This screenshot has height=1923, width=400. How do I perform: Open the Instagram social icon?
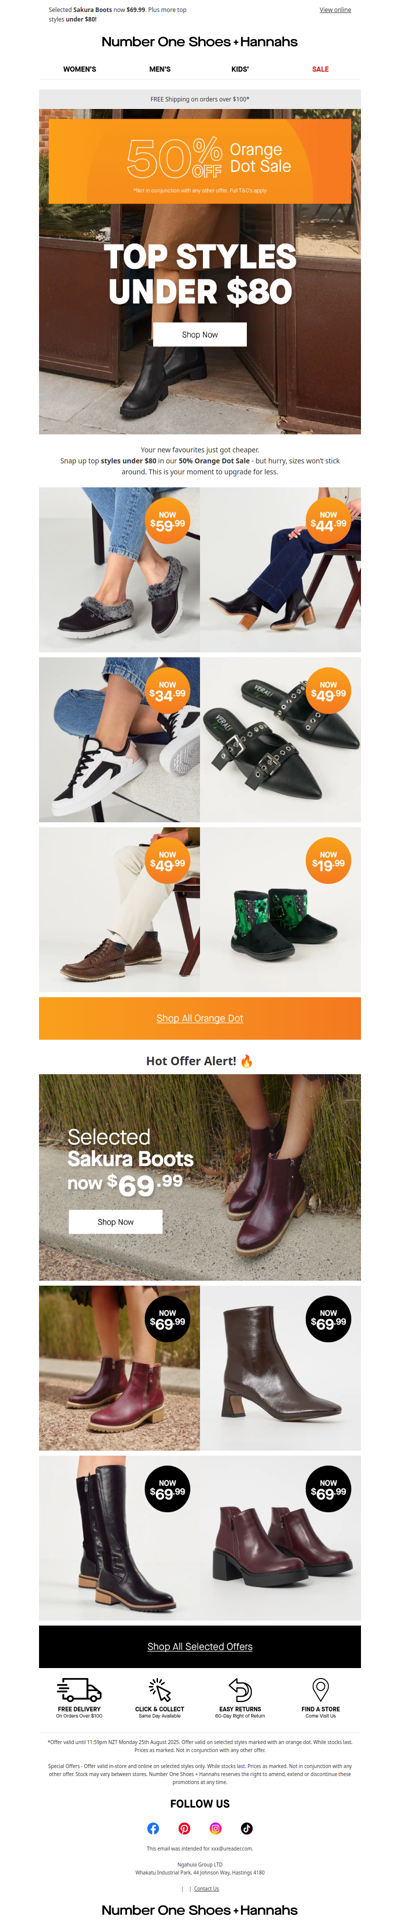[215, 1828]
